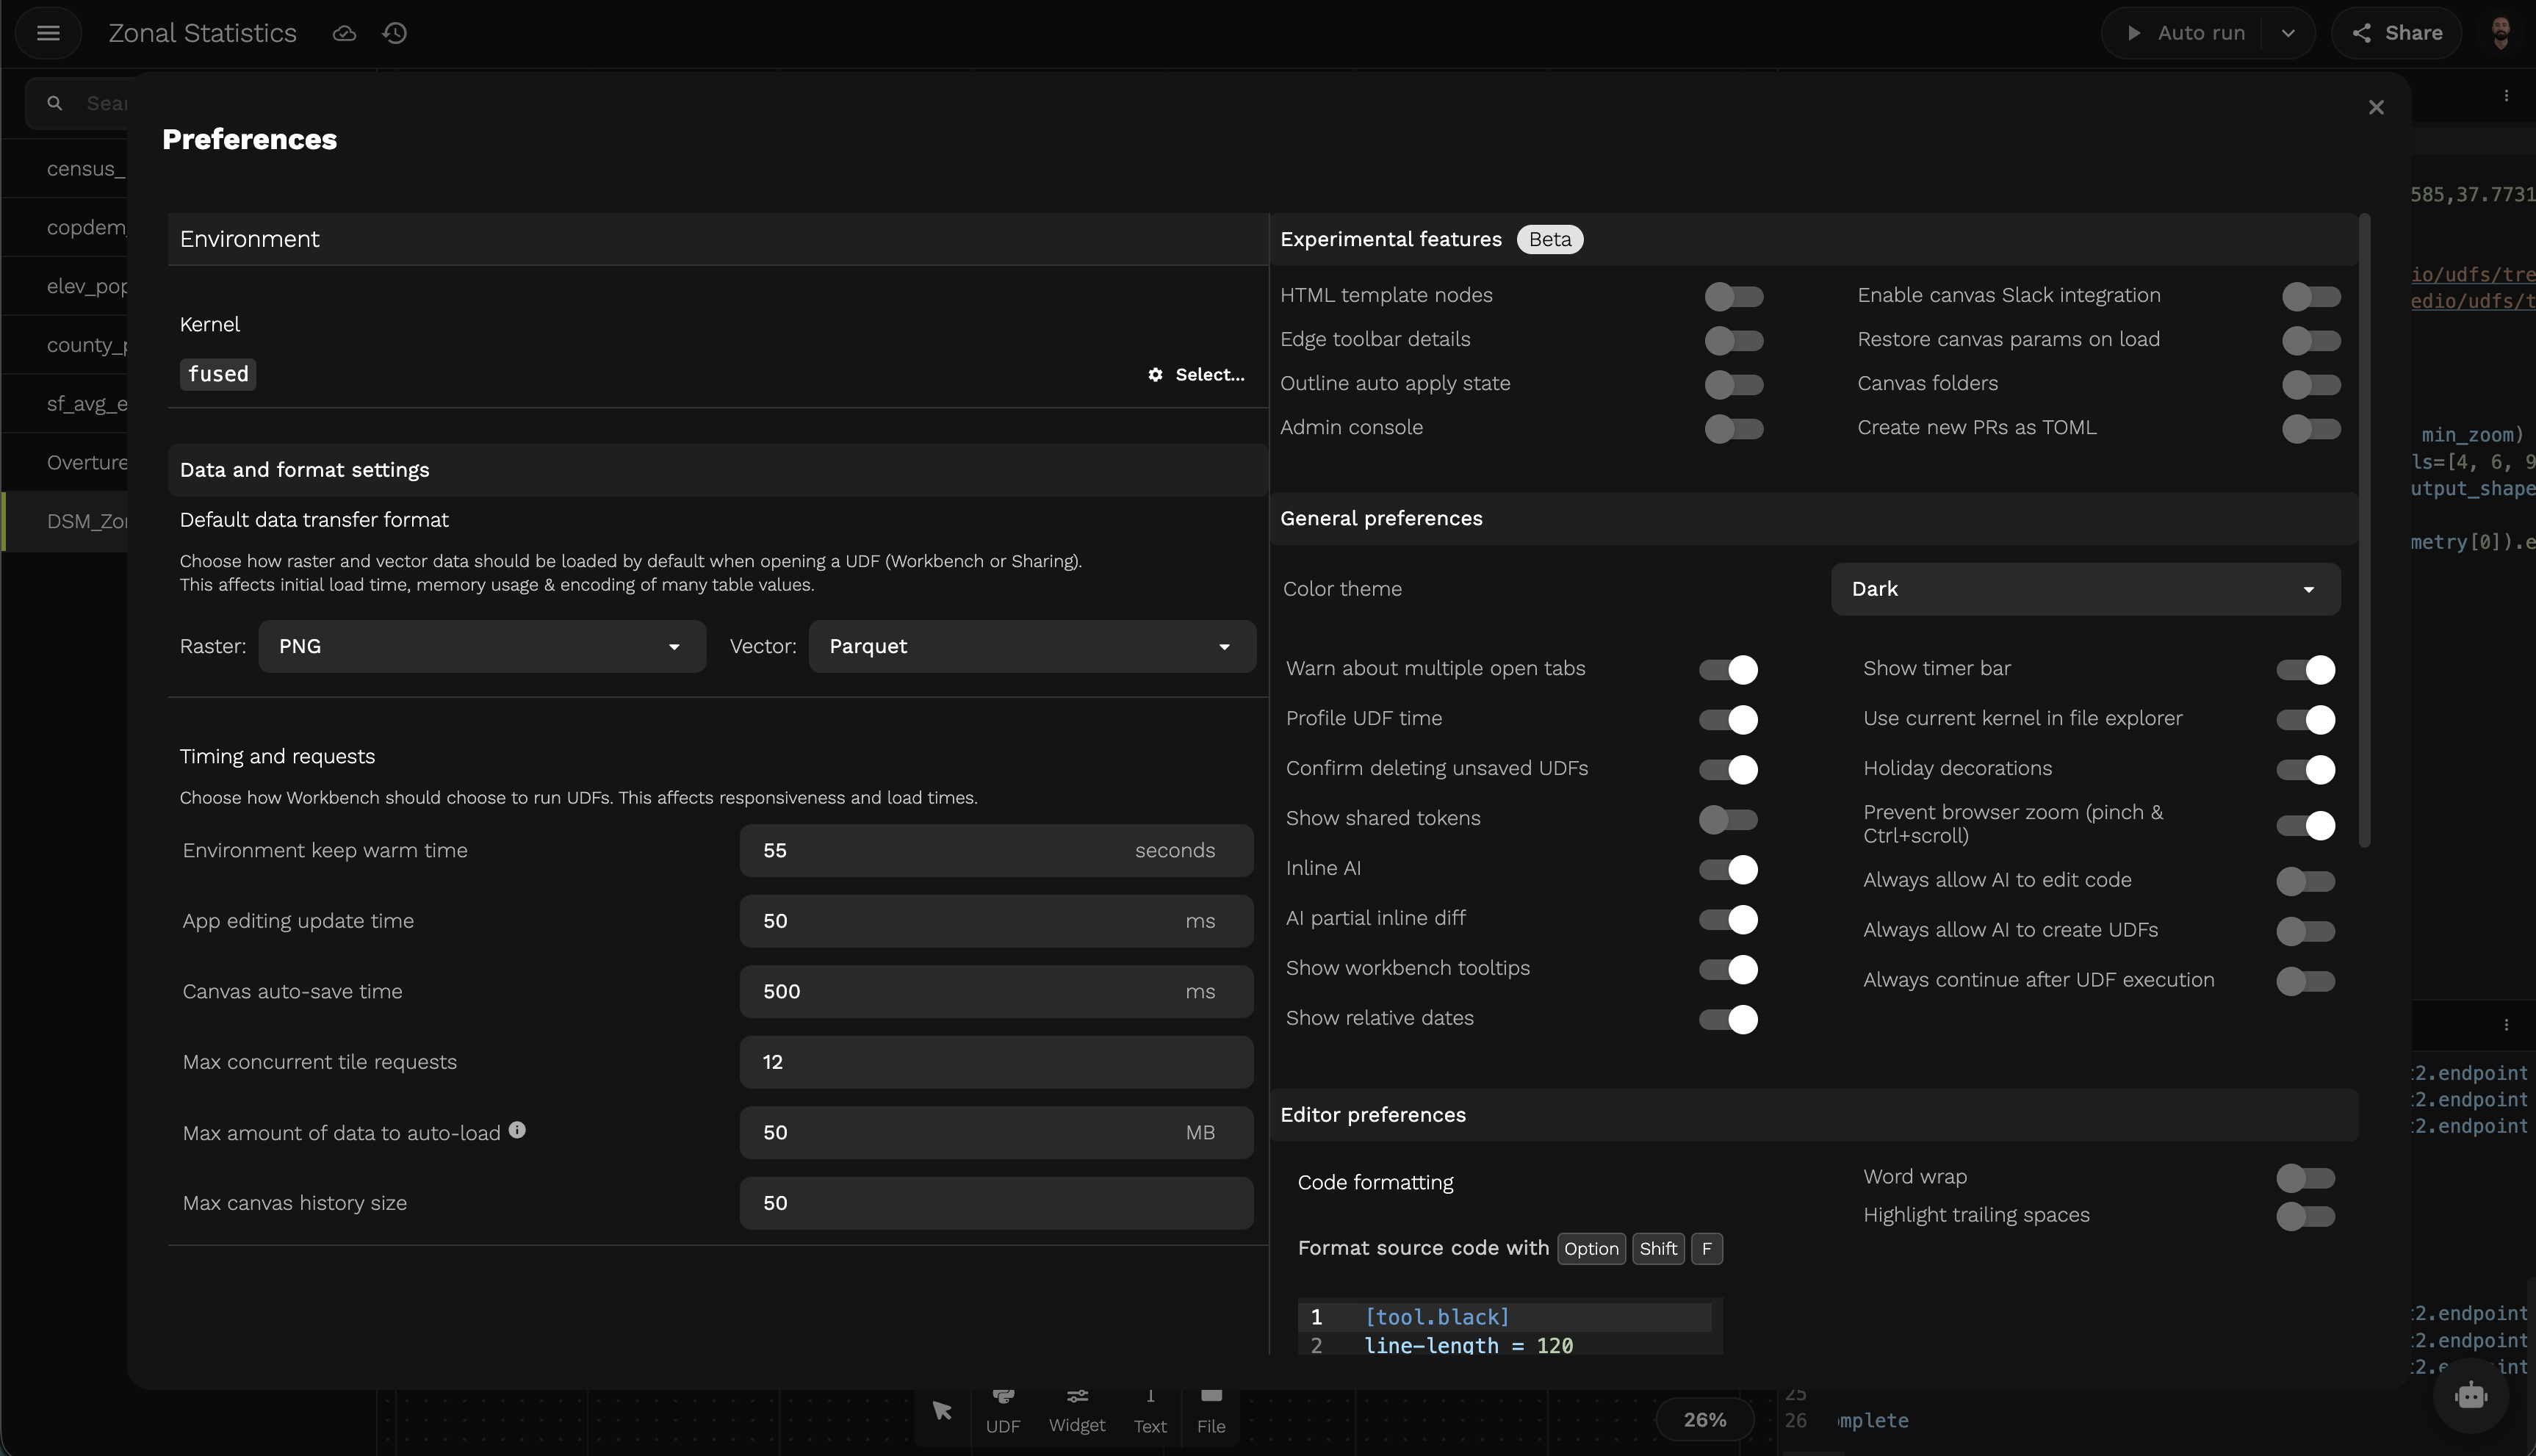Click the 26% zoom level indicator
The image size is (2536, 1456).
point(1705,1419)
